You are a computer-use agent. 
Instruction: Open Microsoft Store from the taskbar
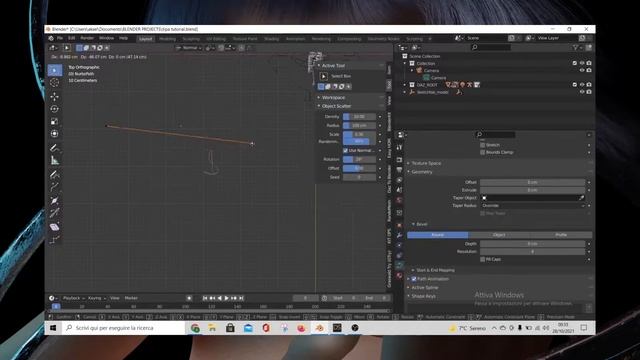click(230, 328)
